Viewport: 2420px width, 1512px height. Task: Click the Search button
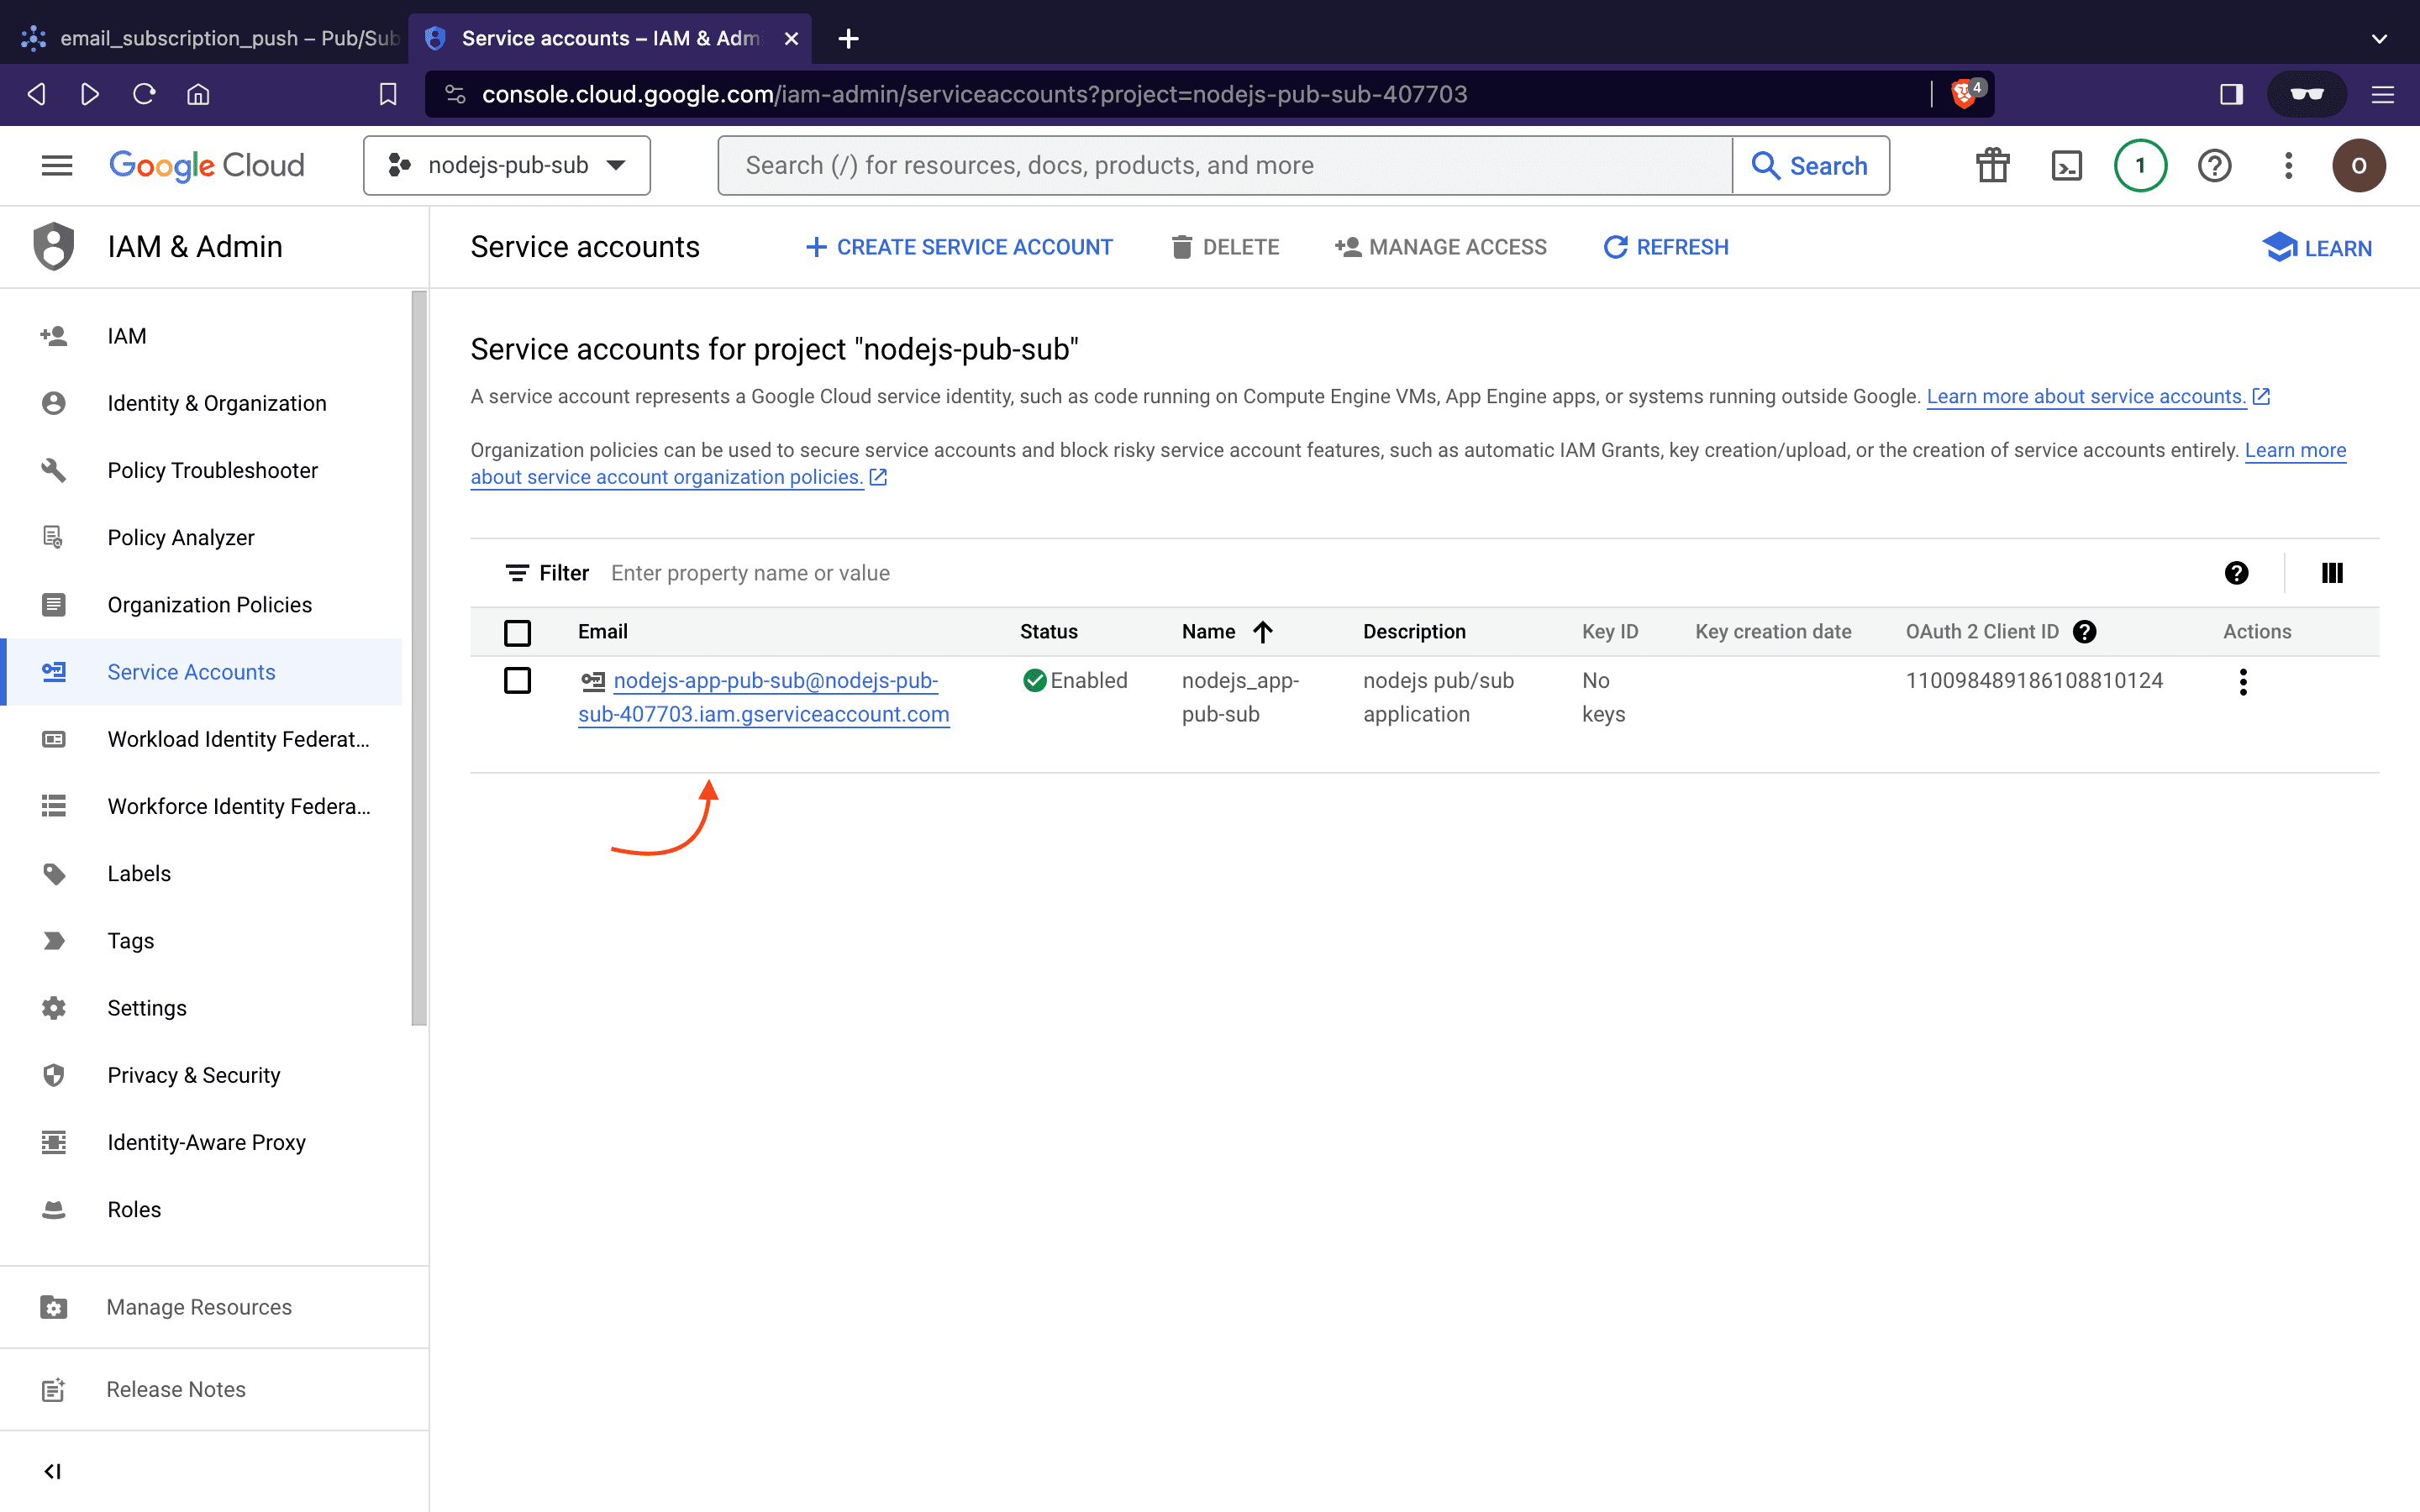(x=1810, y=165)
